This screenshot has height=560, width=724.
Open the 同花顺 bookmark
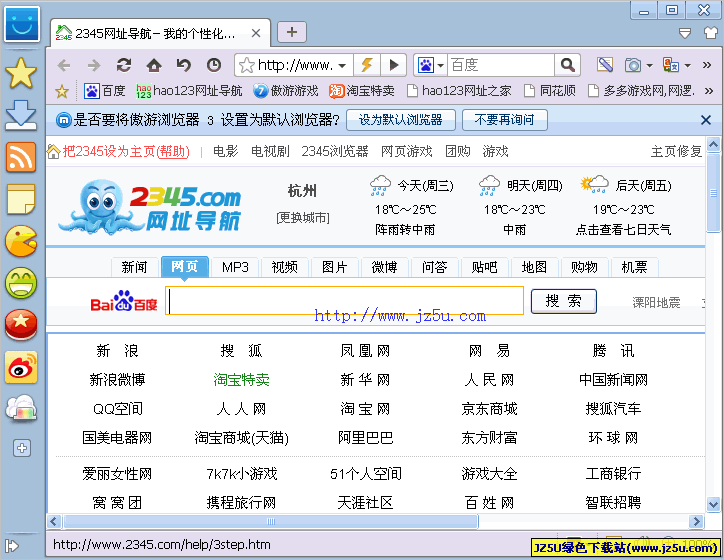[550, 91]
